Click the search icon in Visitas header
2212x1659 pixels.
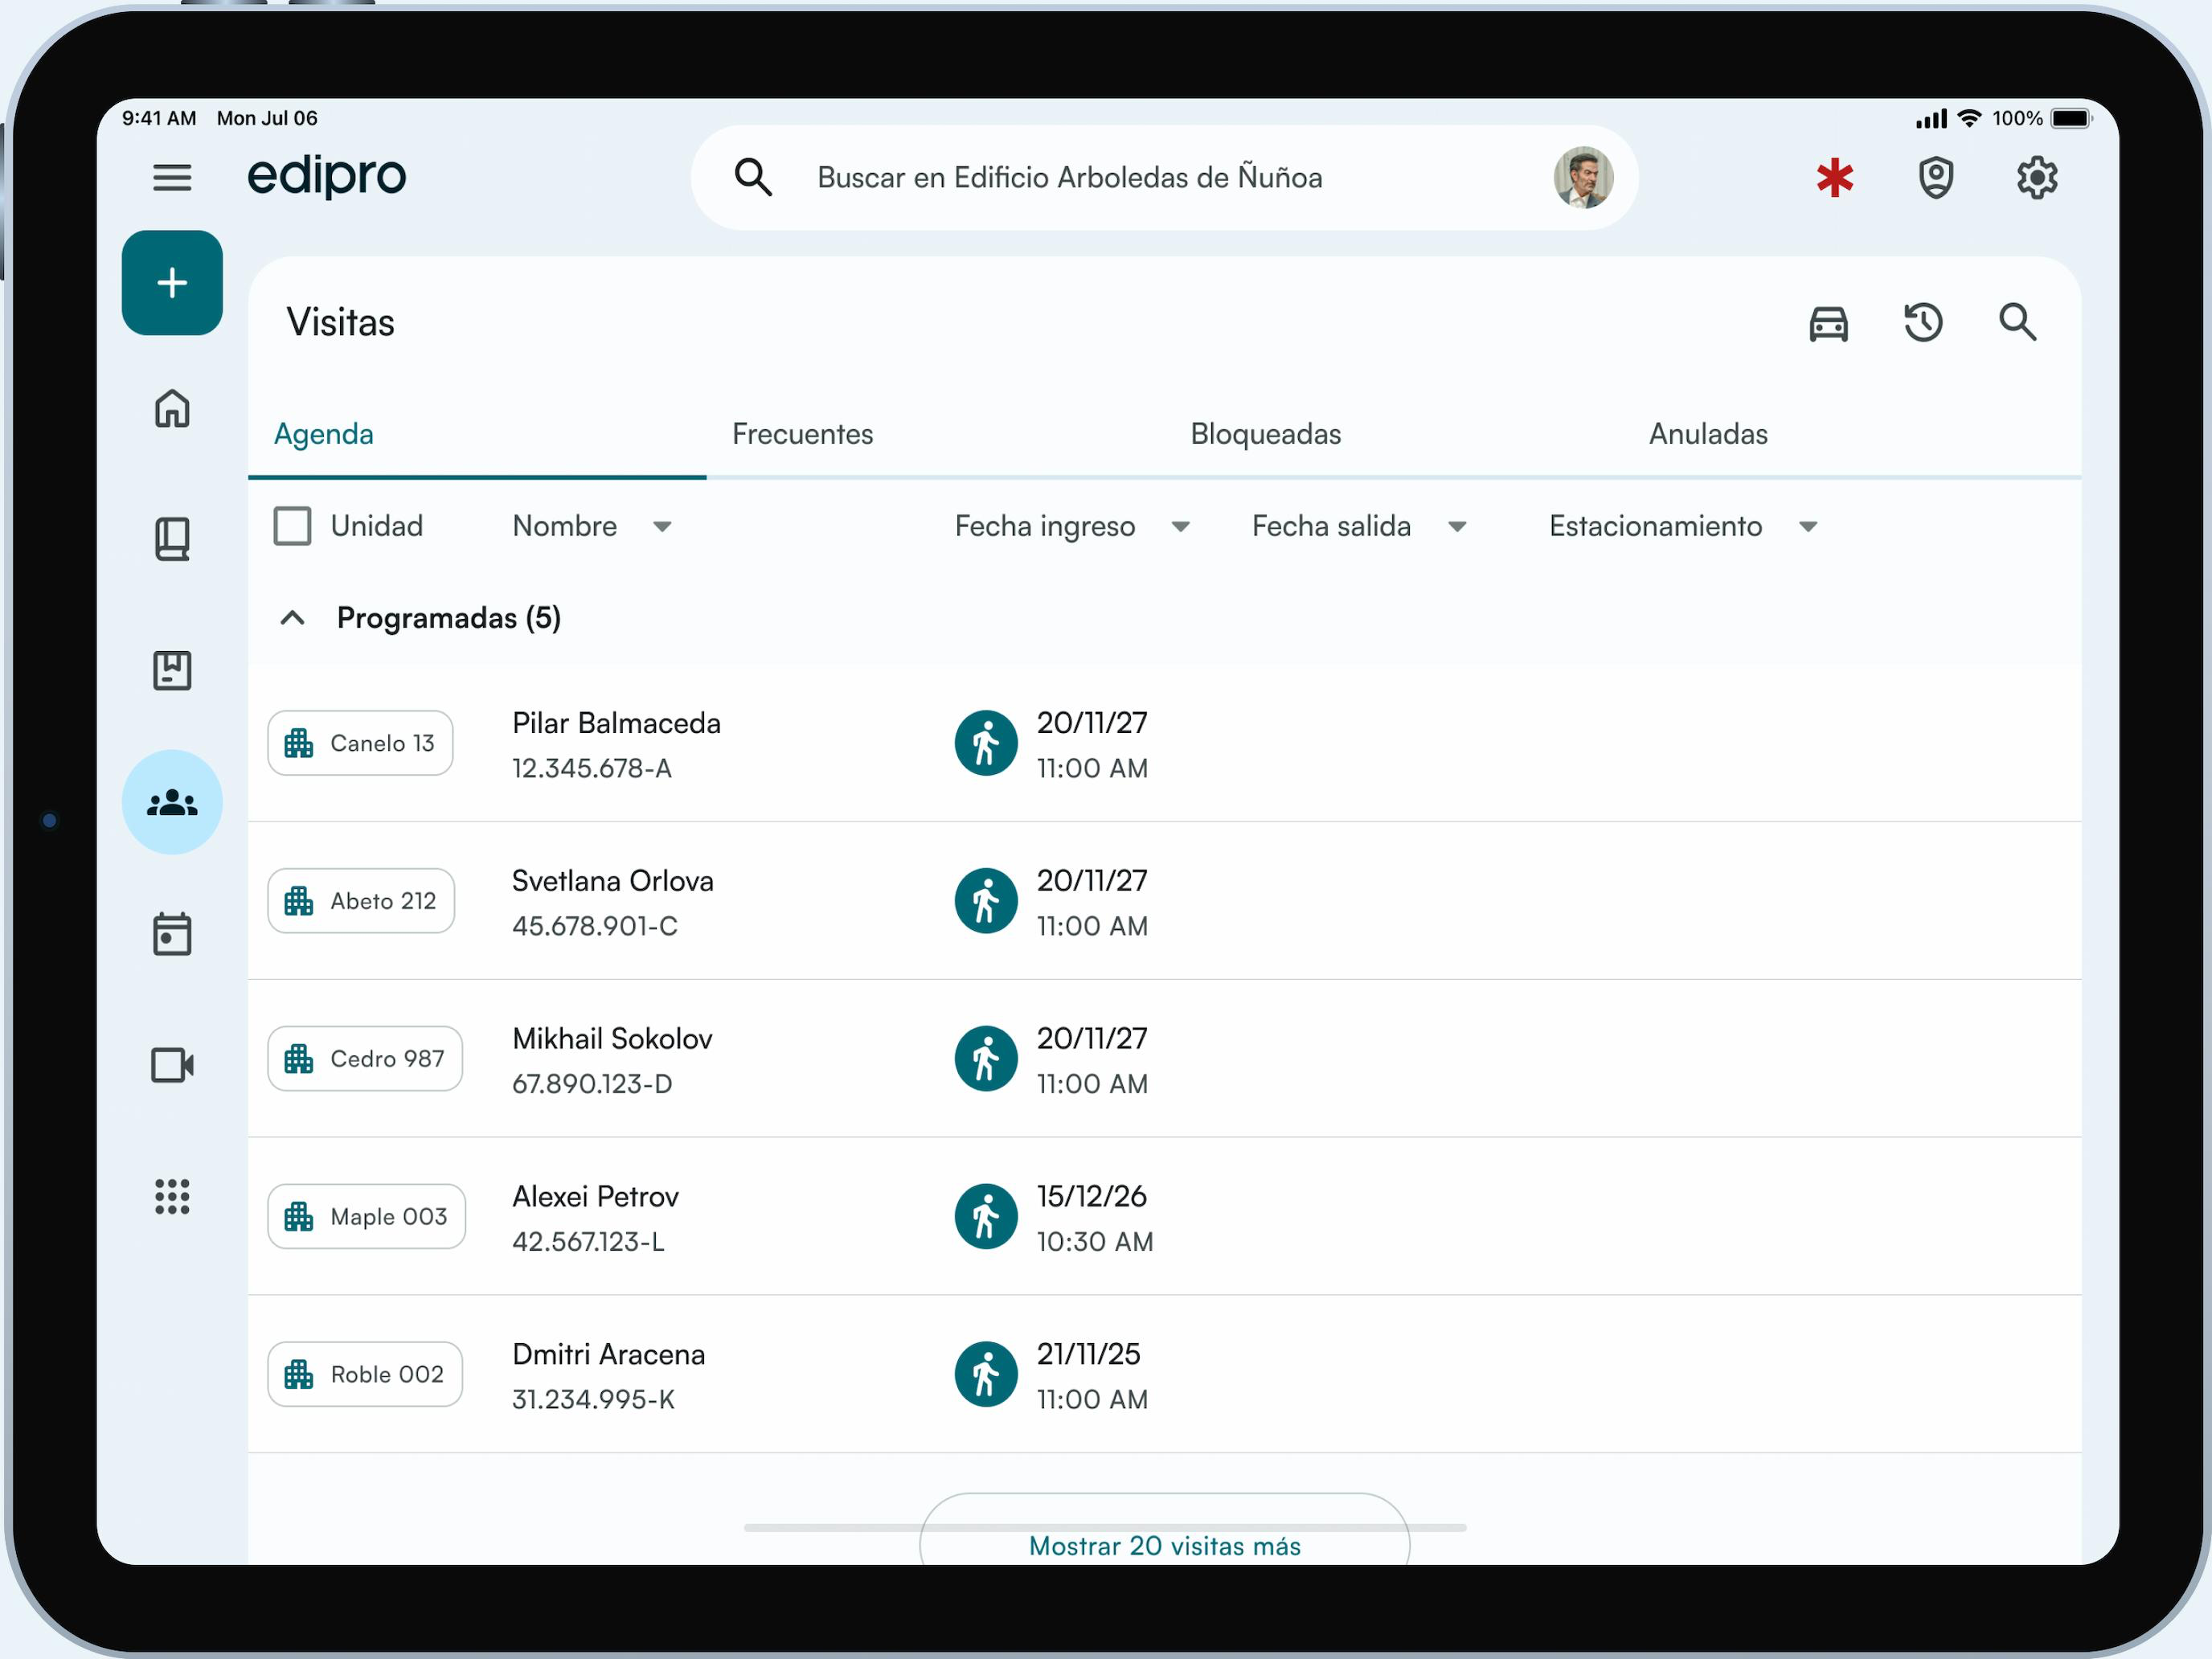coord(2017,322)
